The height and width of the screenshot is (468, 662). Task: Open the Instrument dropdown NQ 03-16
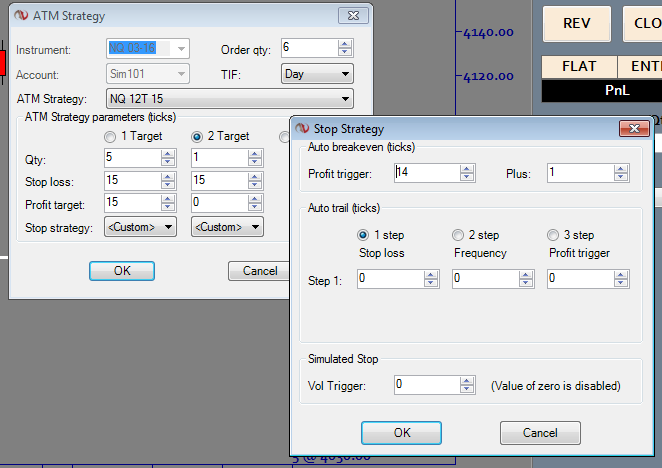pyautogui.click(x=148, y=49)
